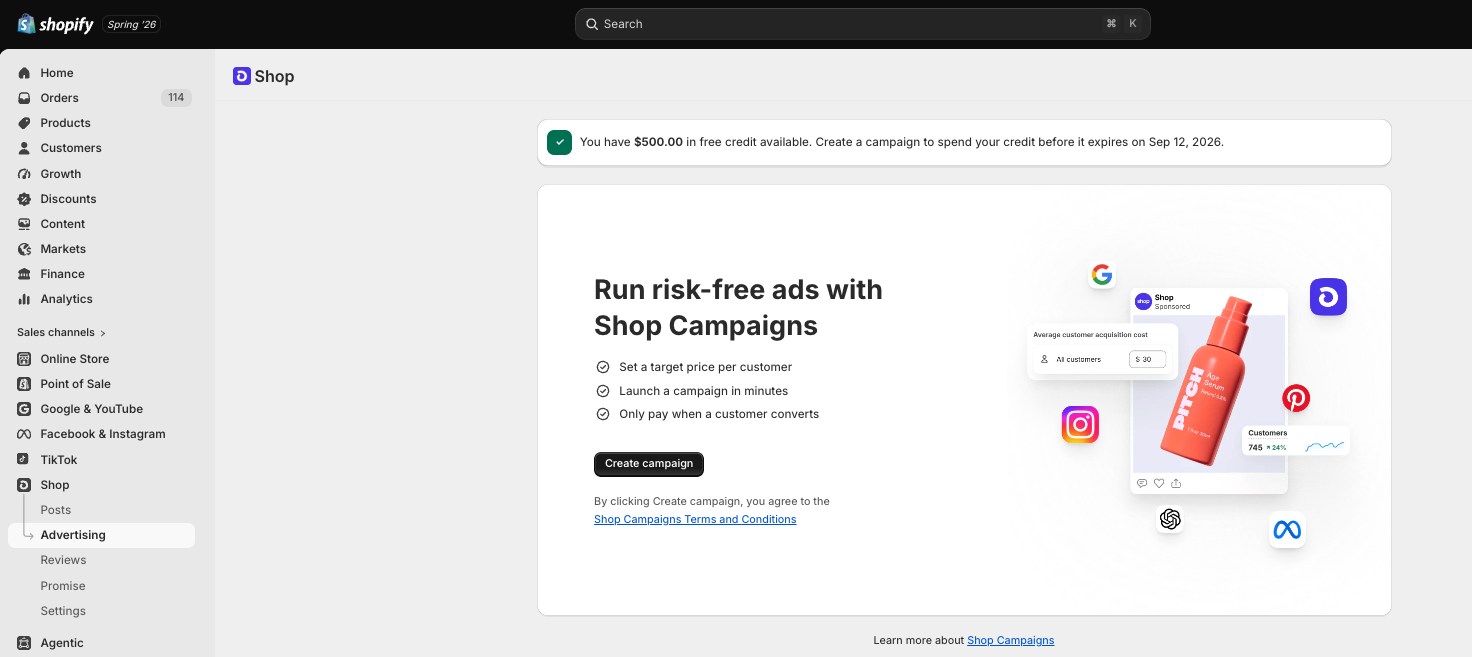Screen dimensions: 1472x657
Task: Click the blue Meta logo in the illustration
Action: pos(1287,530)
